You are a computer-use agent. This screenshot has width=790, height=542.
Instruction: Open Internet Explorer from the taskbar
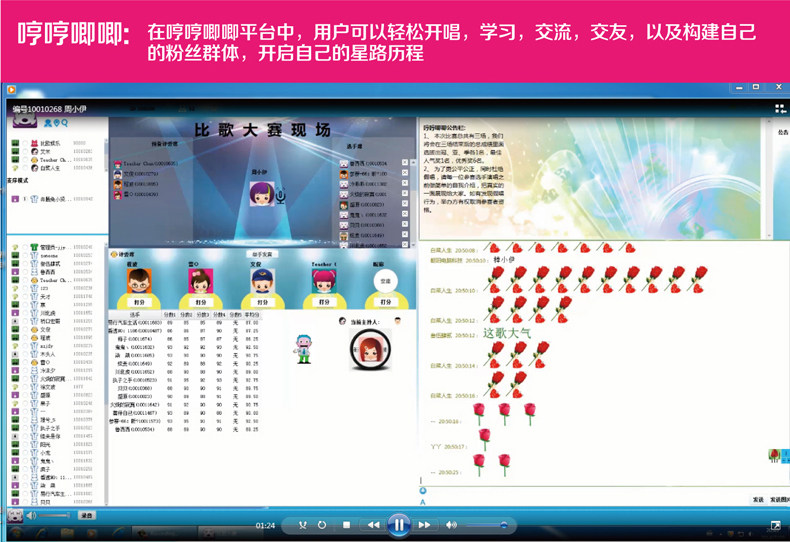pyautogui.click(x=40, y=534)
